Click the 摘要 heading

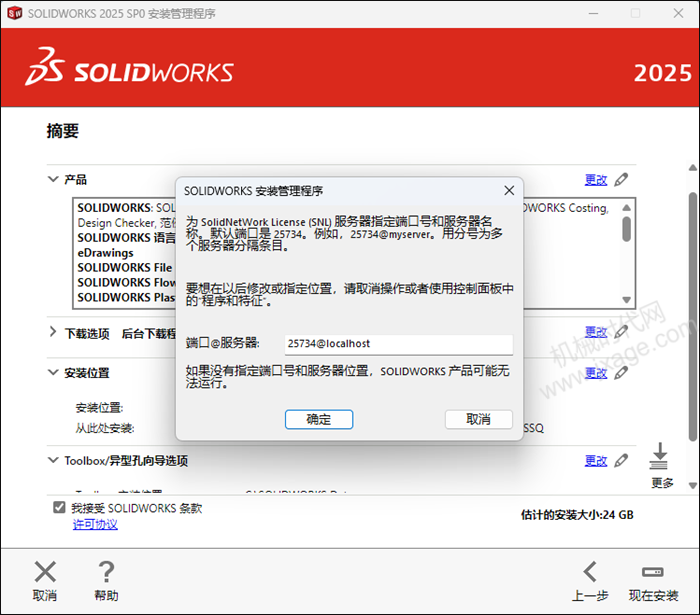63,131
